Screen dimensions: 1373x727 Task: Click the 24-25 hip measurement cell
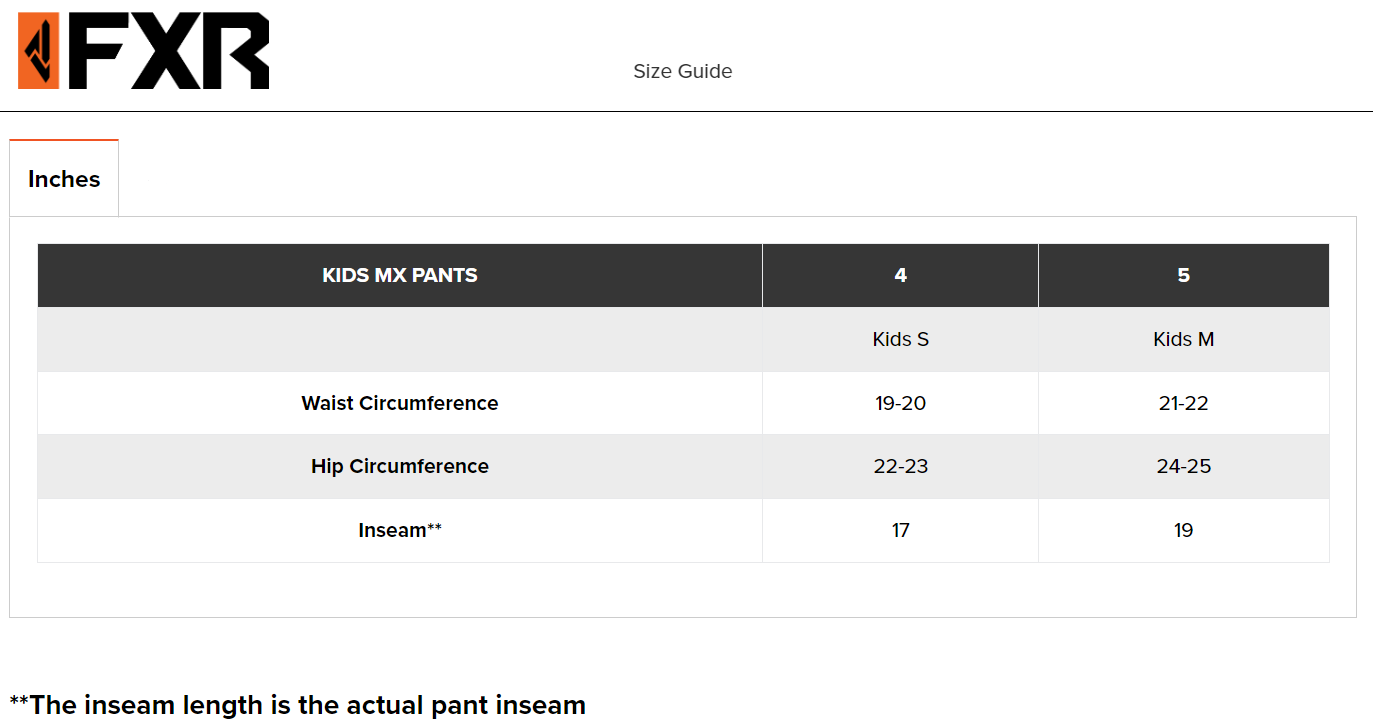(x=1183, y=466)
